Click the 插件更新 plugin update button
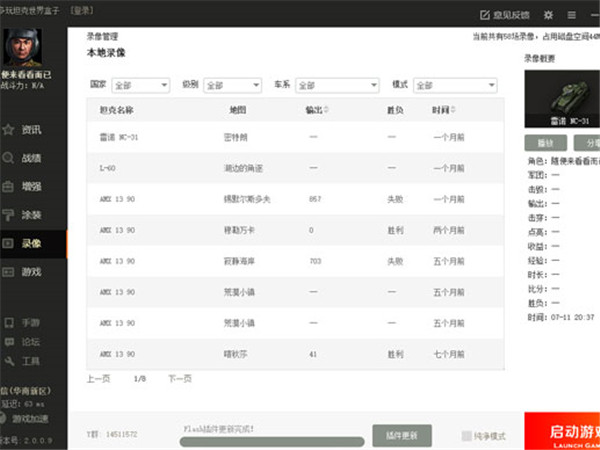This screenshot has height=450, width=600. tap(402, 435)
